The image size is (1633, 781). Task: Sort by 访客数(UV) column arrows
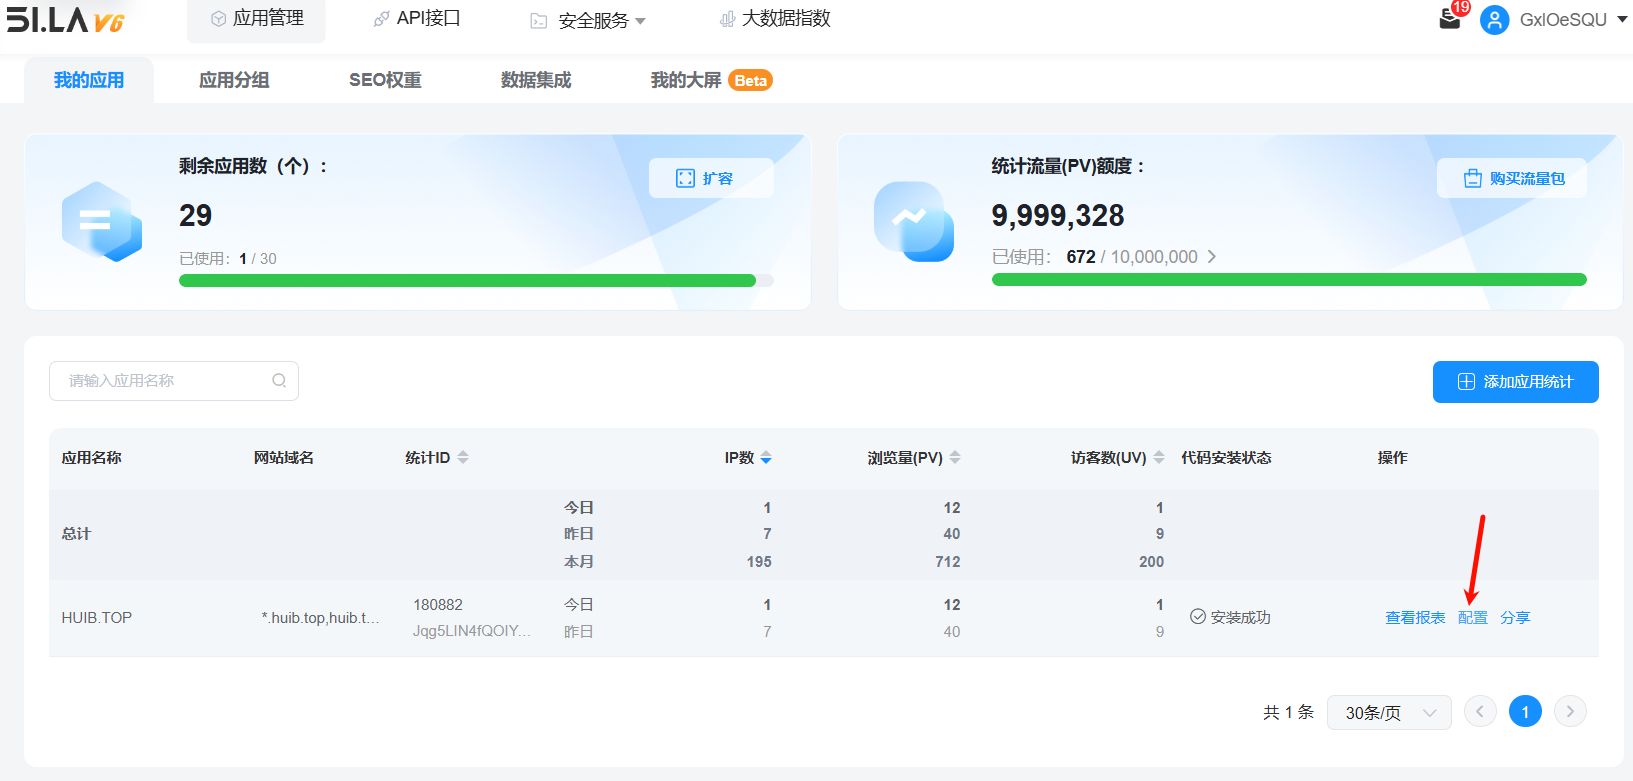point(1159,458)
